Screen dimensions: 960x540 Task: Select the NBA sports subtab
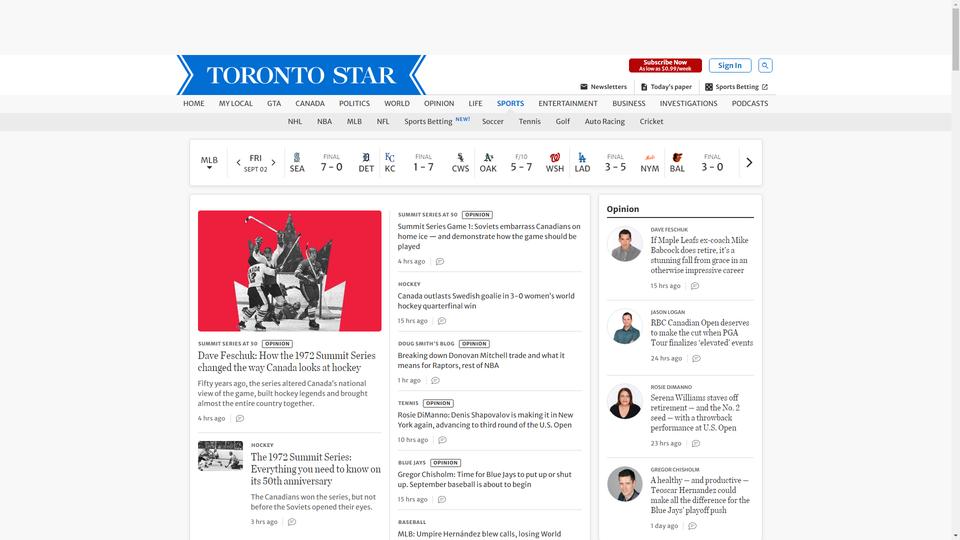point(324,121)
